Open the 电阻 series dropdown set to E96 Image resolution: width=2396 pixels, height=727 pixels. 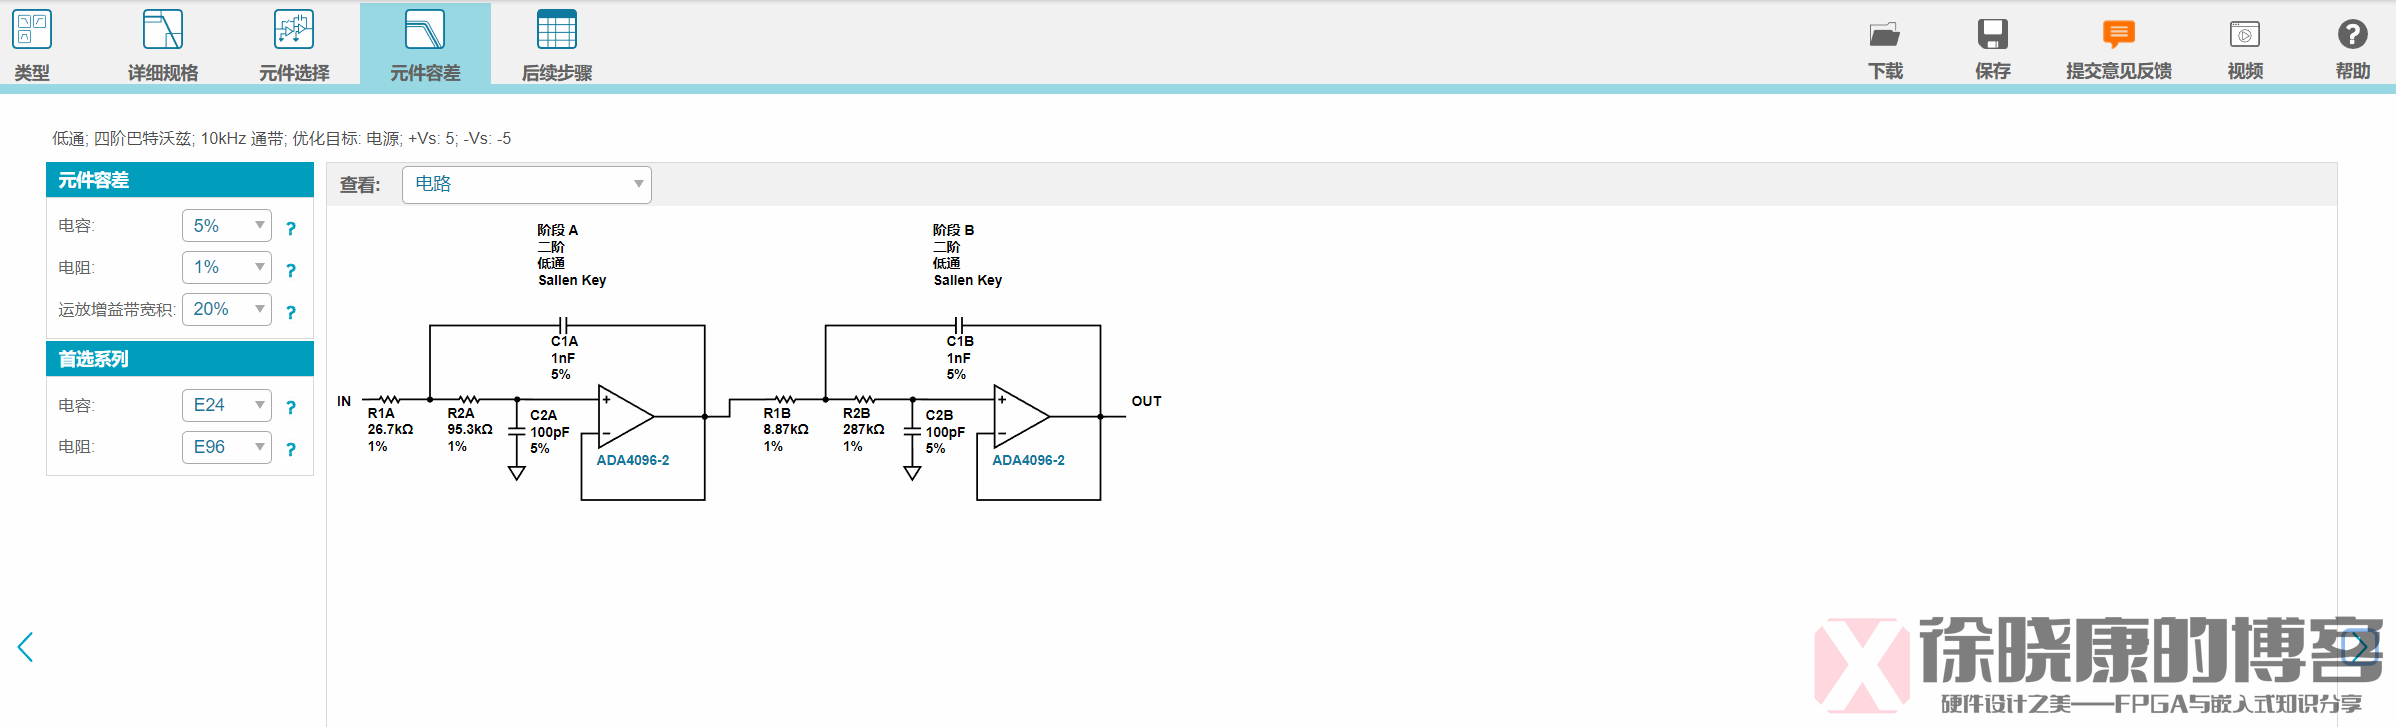[227, 447]
